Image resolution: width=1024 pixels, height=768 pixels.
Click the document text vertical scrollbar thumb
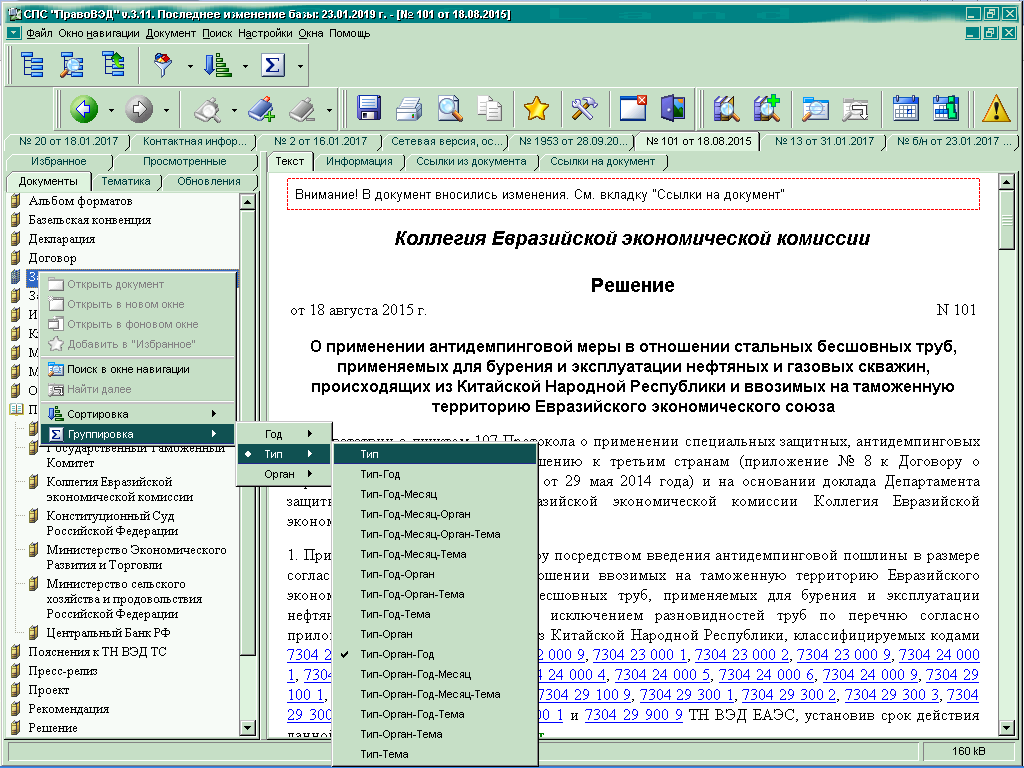tap(1006, 221)
